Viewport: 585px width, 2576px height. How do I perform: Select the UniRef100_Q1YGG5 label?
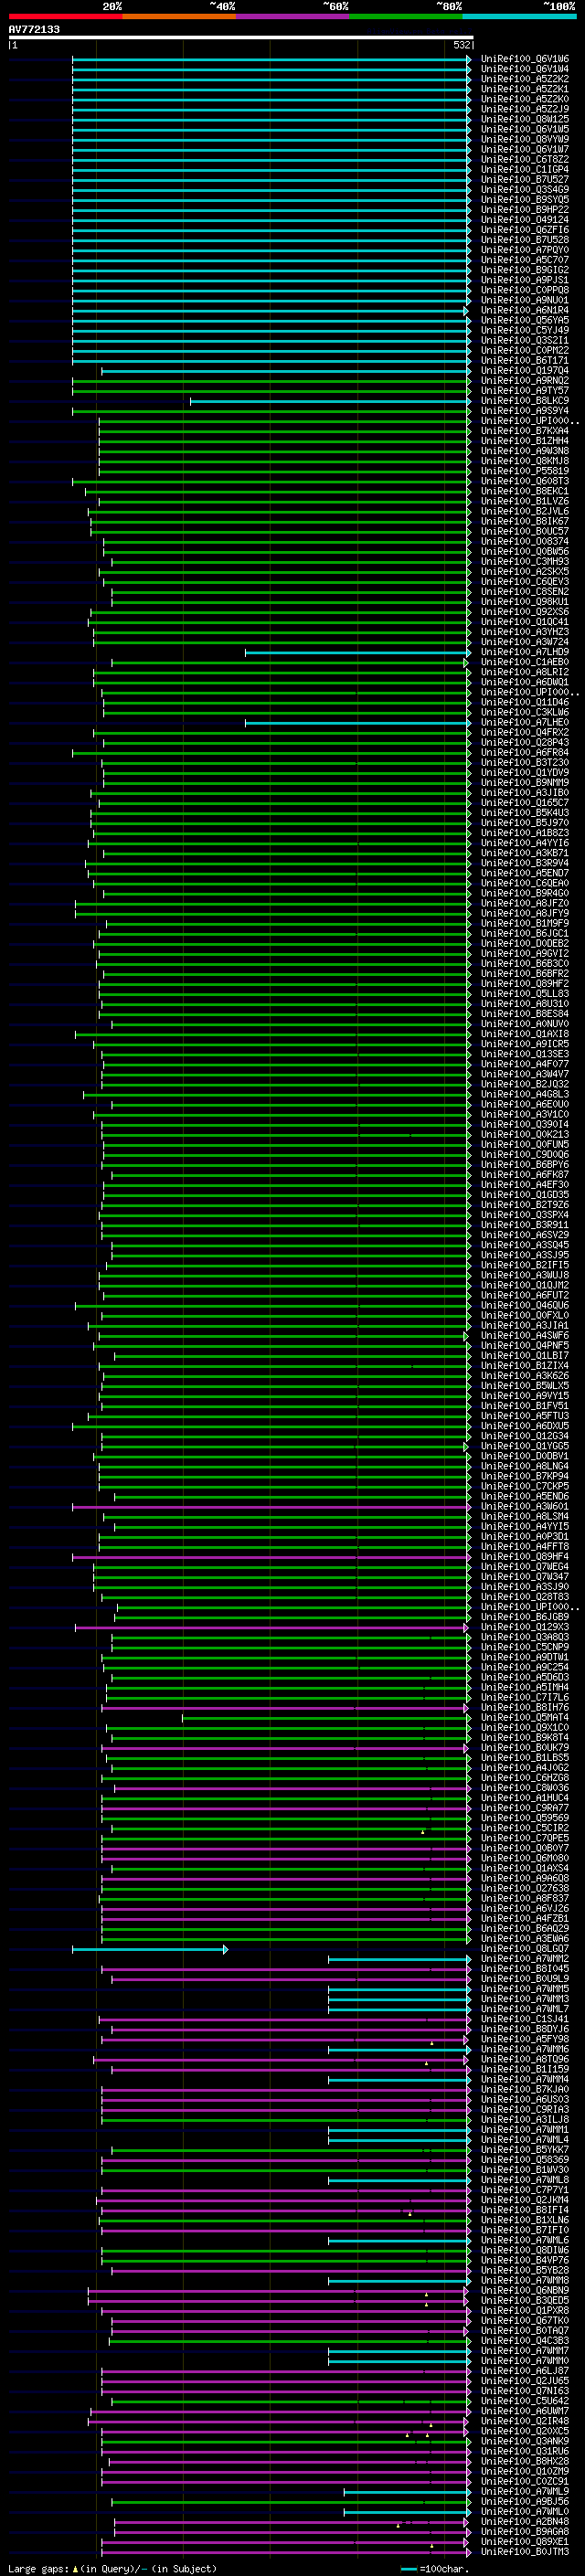(x=524, y=1445)
